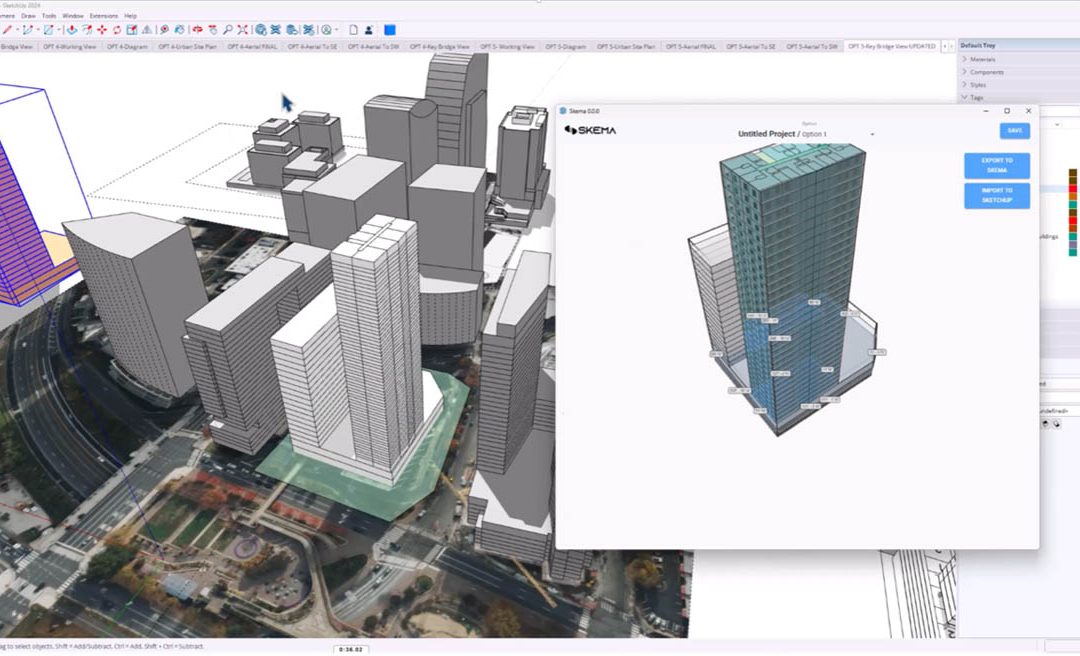Select the Scale tool
This screenshot has width=1080, height=656.
click(x=132, y=30)
